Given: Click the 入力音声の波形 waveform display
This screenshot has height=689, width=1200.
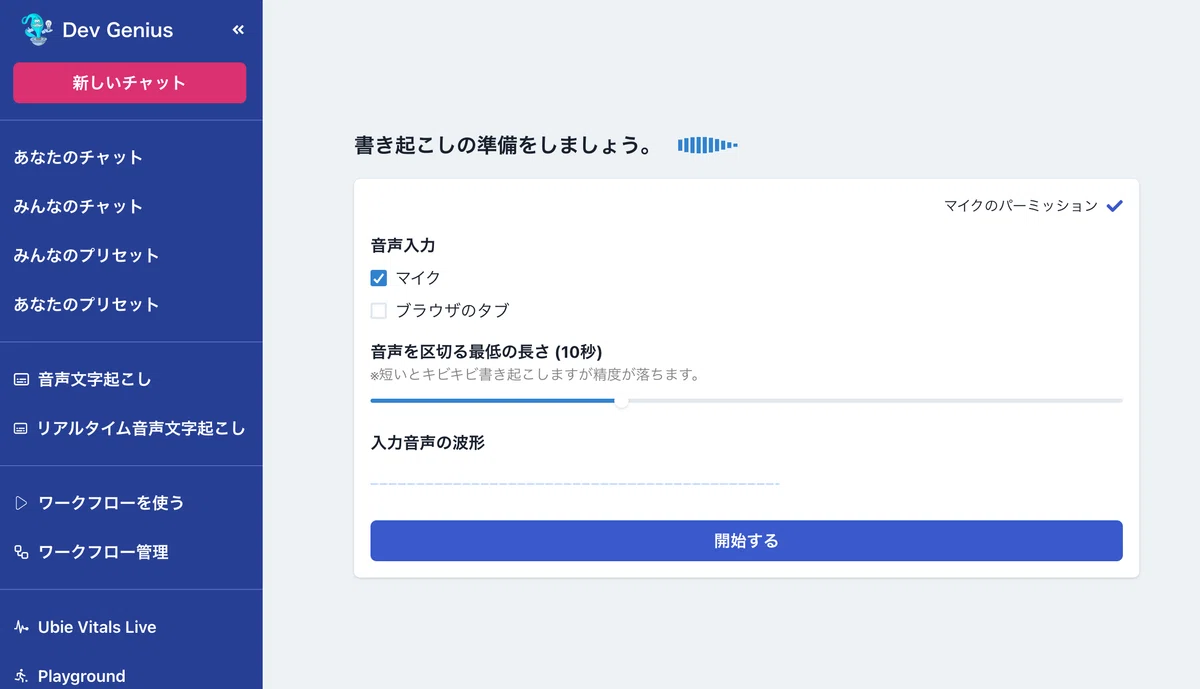Looking at the screenshot, I should tap(575, 484).
